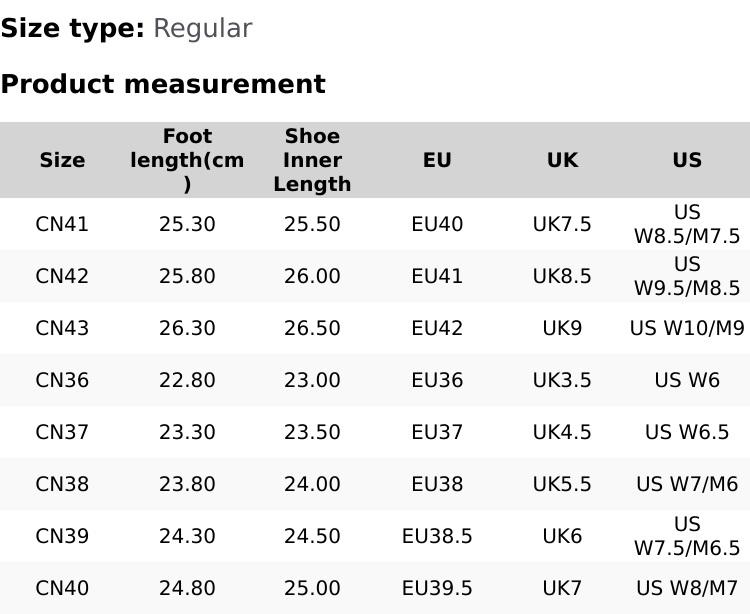
Task: Pick the CN37 size cell
Action: point(62,432)
